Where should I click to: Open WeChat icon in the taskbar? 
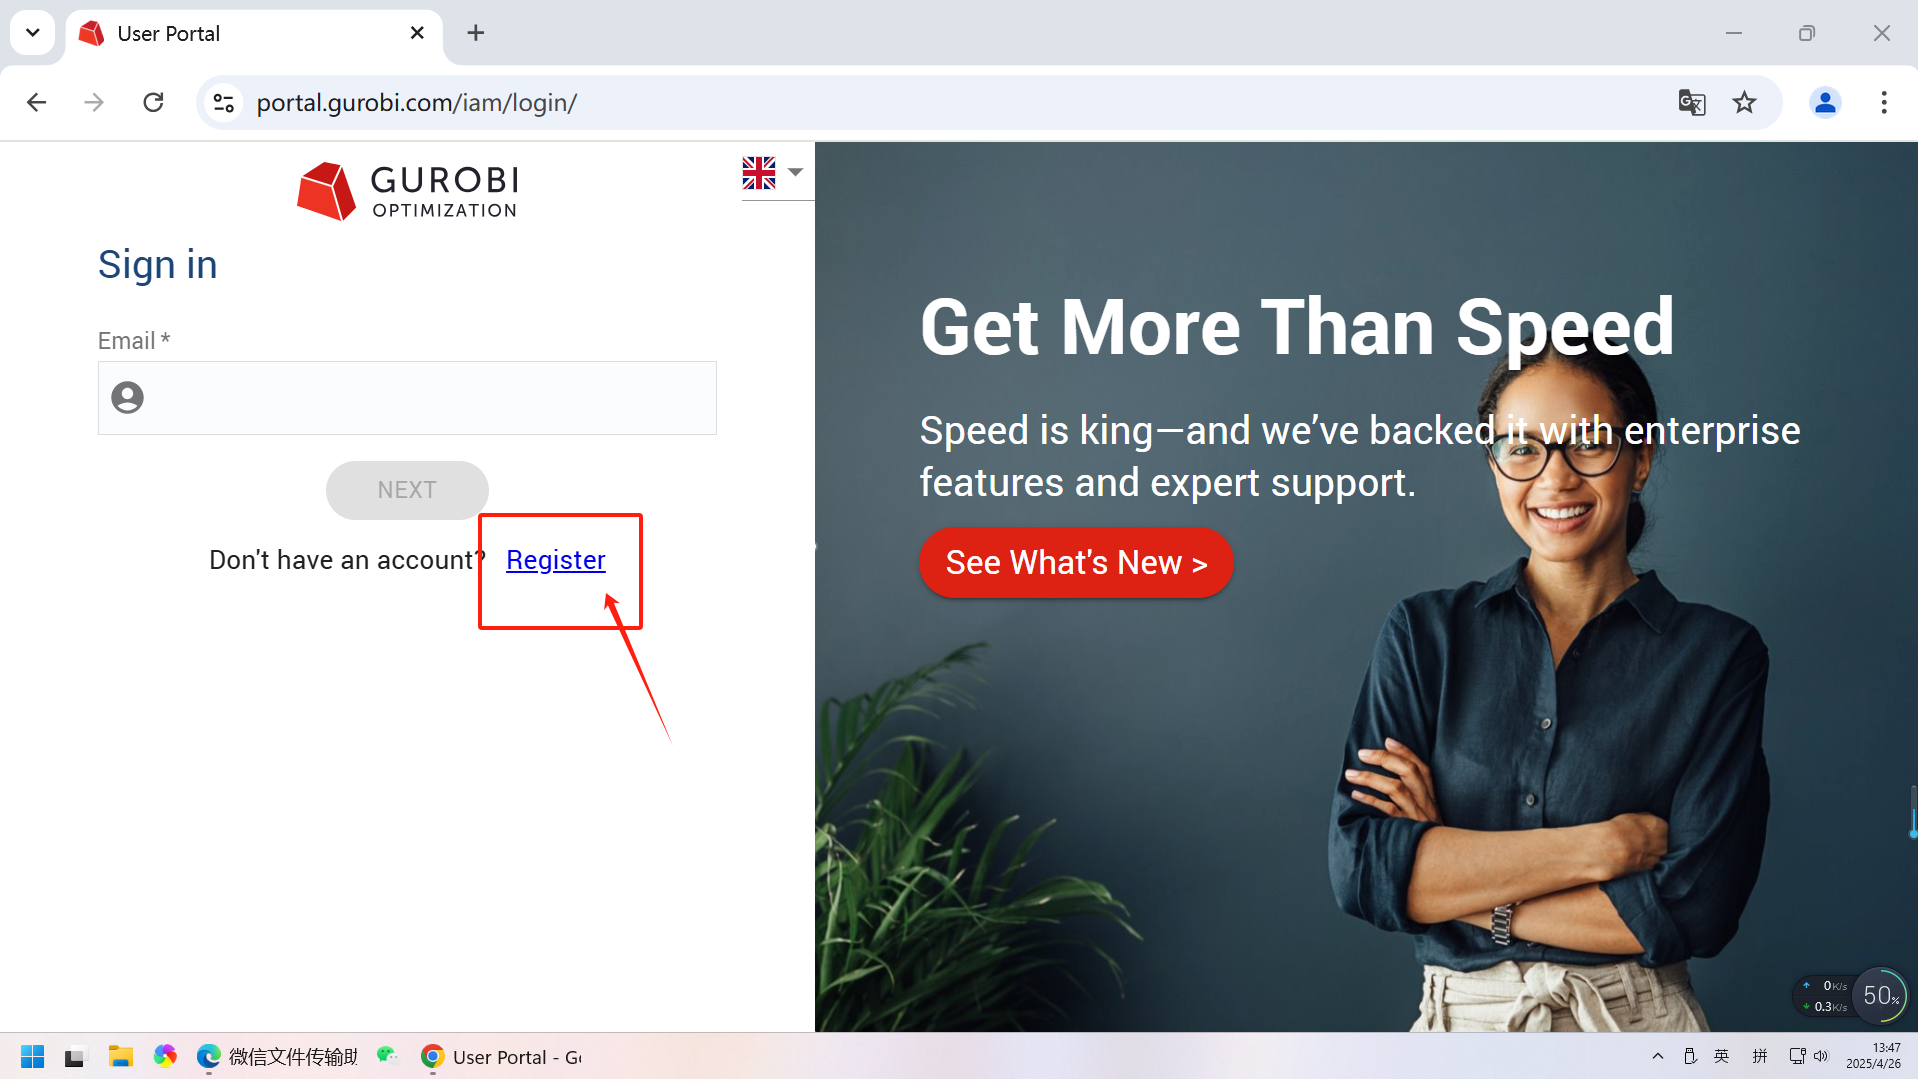click(387, 1056)
